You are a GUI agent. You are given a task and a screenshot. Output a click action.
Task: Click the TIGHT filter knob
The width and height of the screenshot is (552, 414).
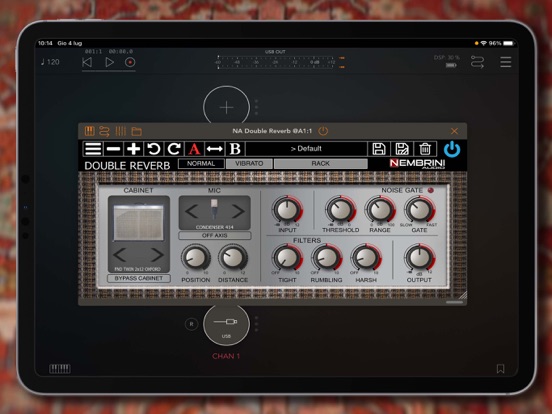click(x=287, y=258)
